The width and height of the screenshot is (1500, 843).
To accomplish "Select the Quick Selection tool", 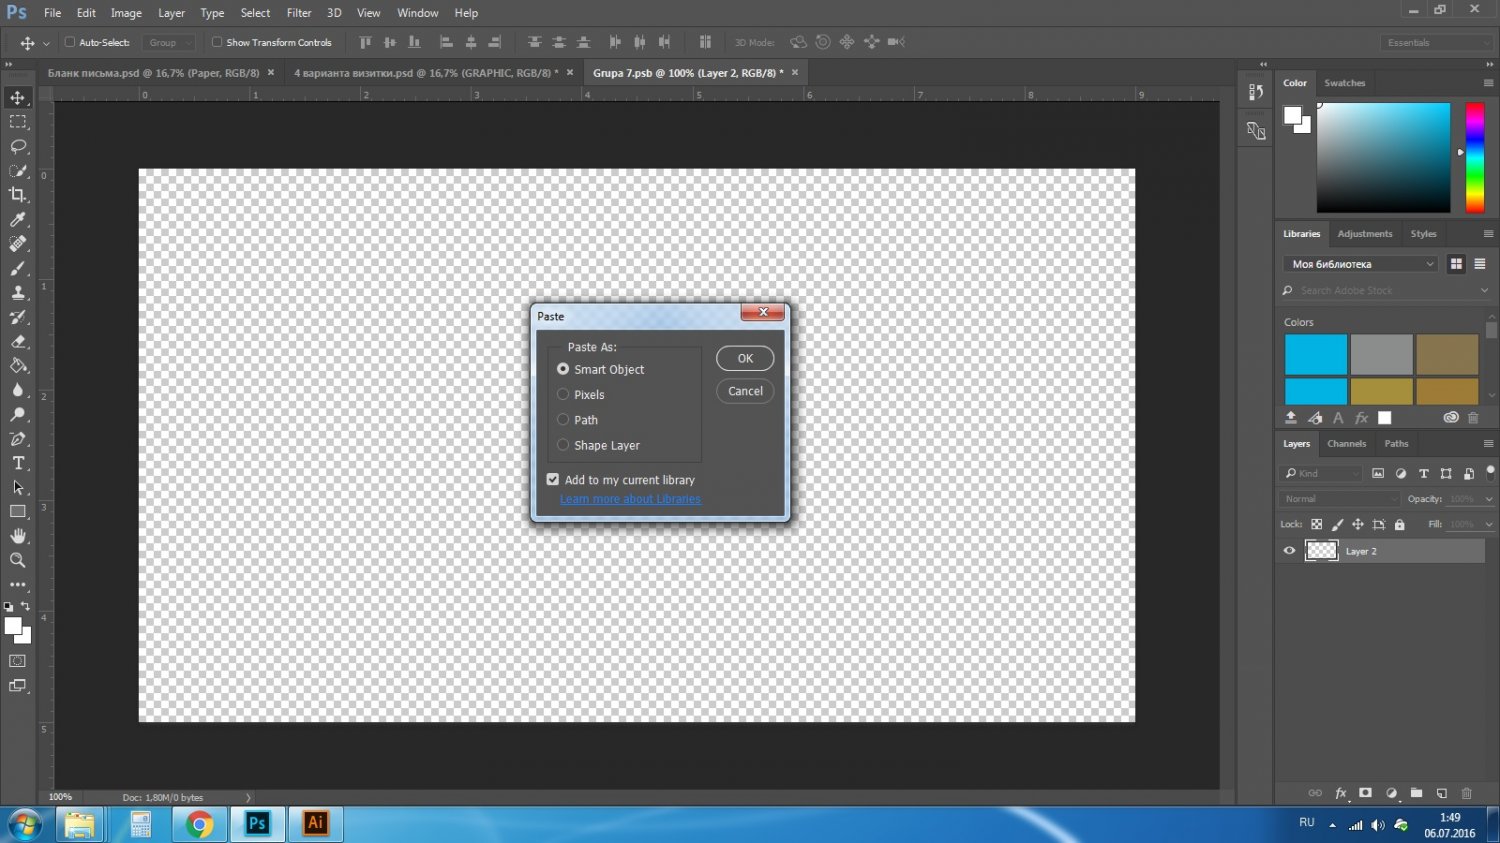I will pyautogui.click(x=18, y=171).
